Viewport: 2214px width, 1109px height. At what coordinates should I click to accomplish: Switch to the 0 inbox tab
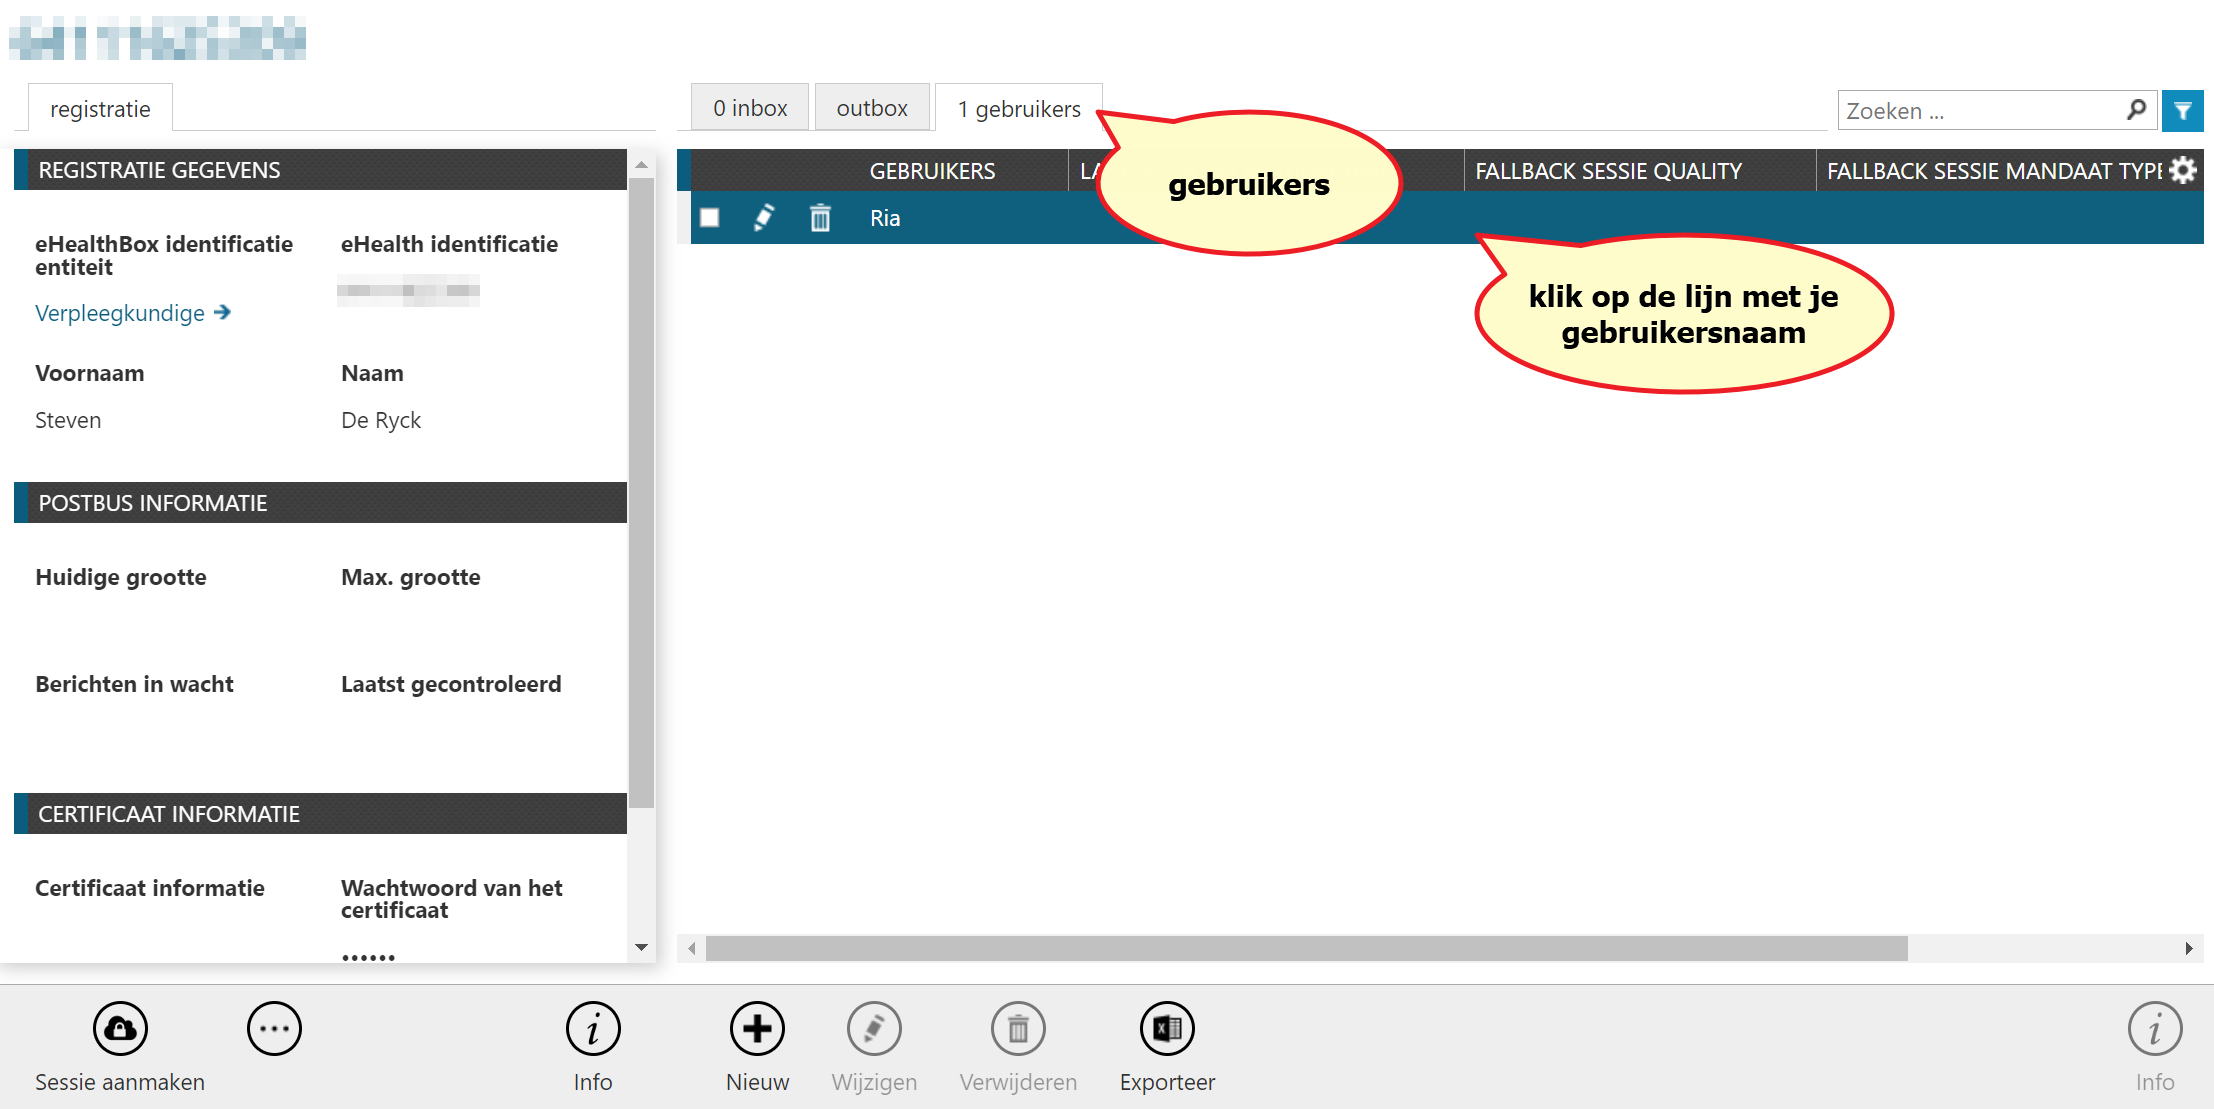click(750, 108)
